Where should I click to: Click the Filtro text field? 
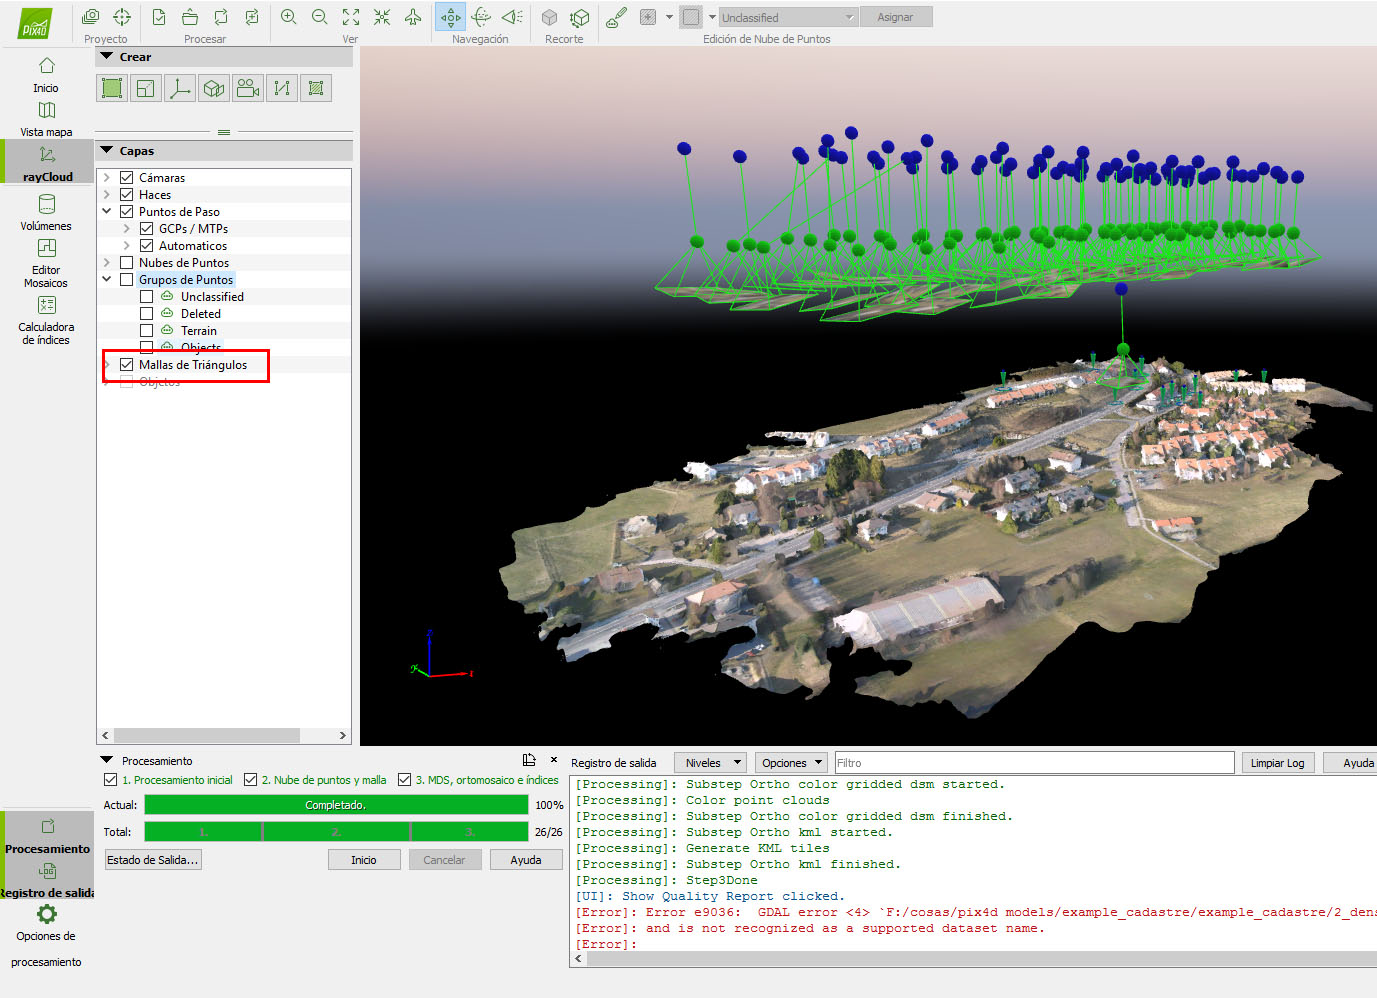pos(1033,763)
